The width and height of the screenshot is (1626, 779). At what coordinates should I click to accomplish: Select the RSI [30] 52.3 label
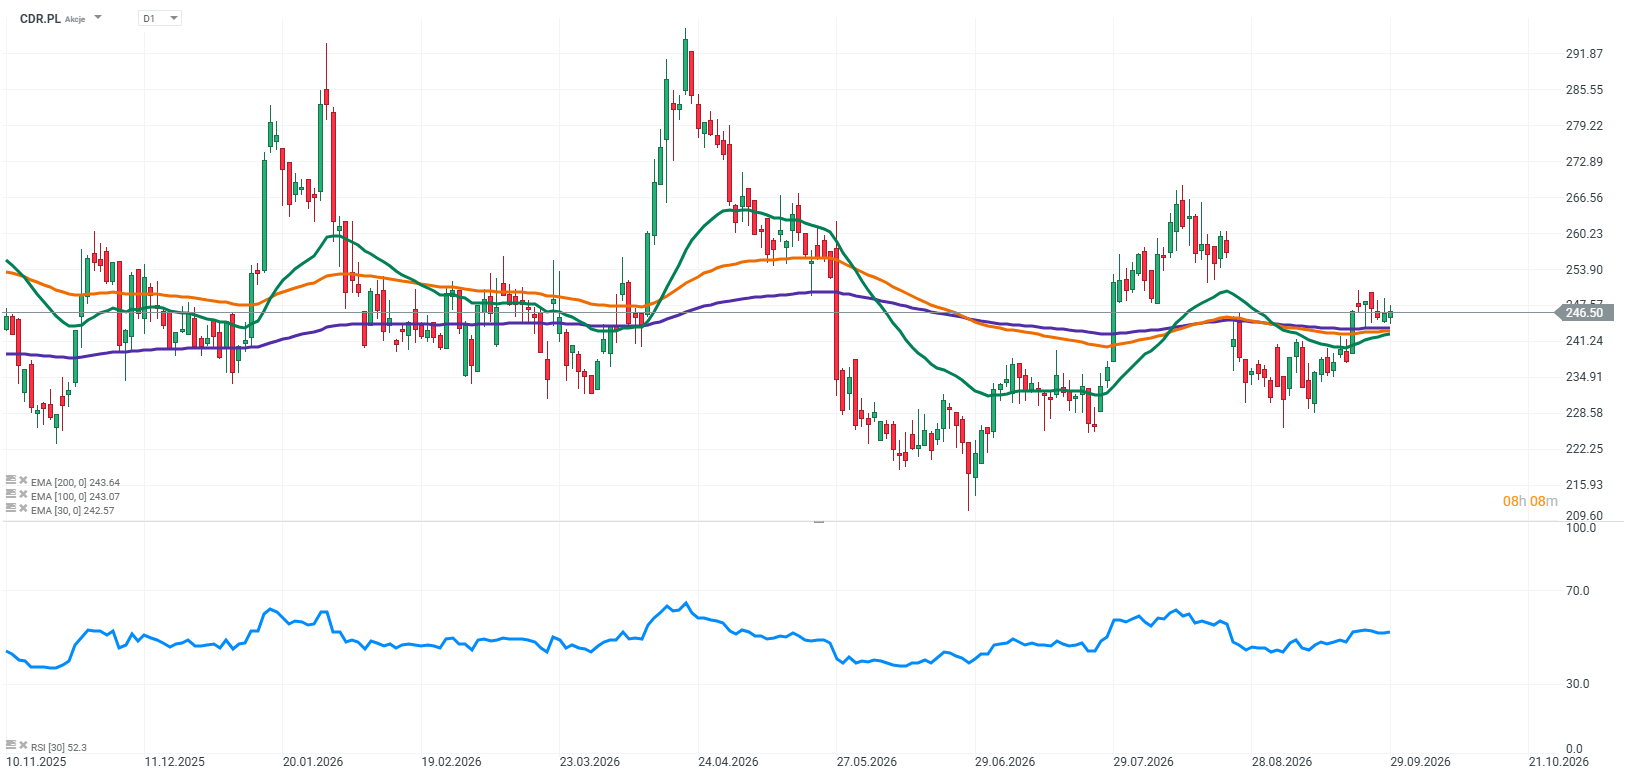59,747
